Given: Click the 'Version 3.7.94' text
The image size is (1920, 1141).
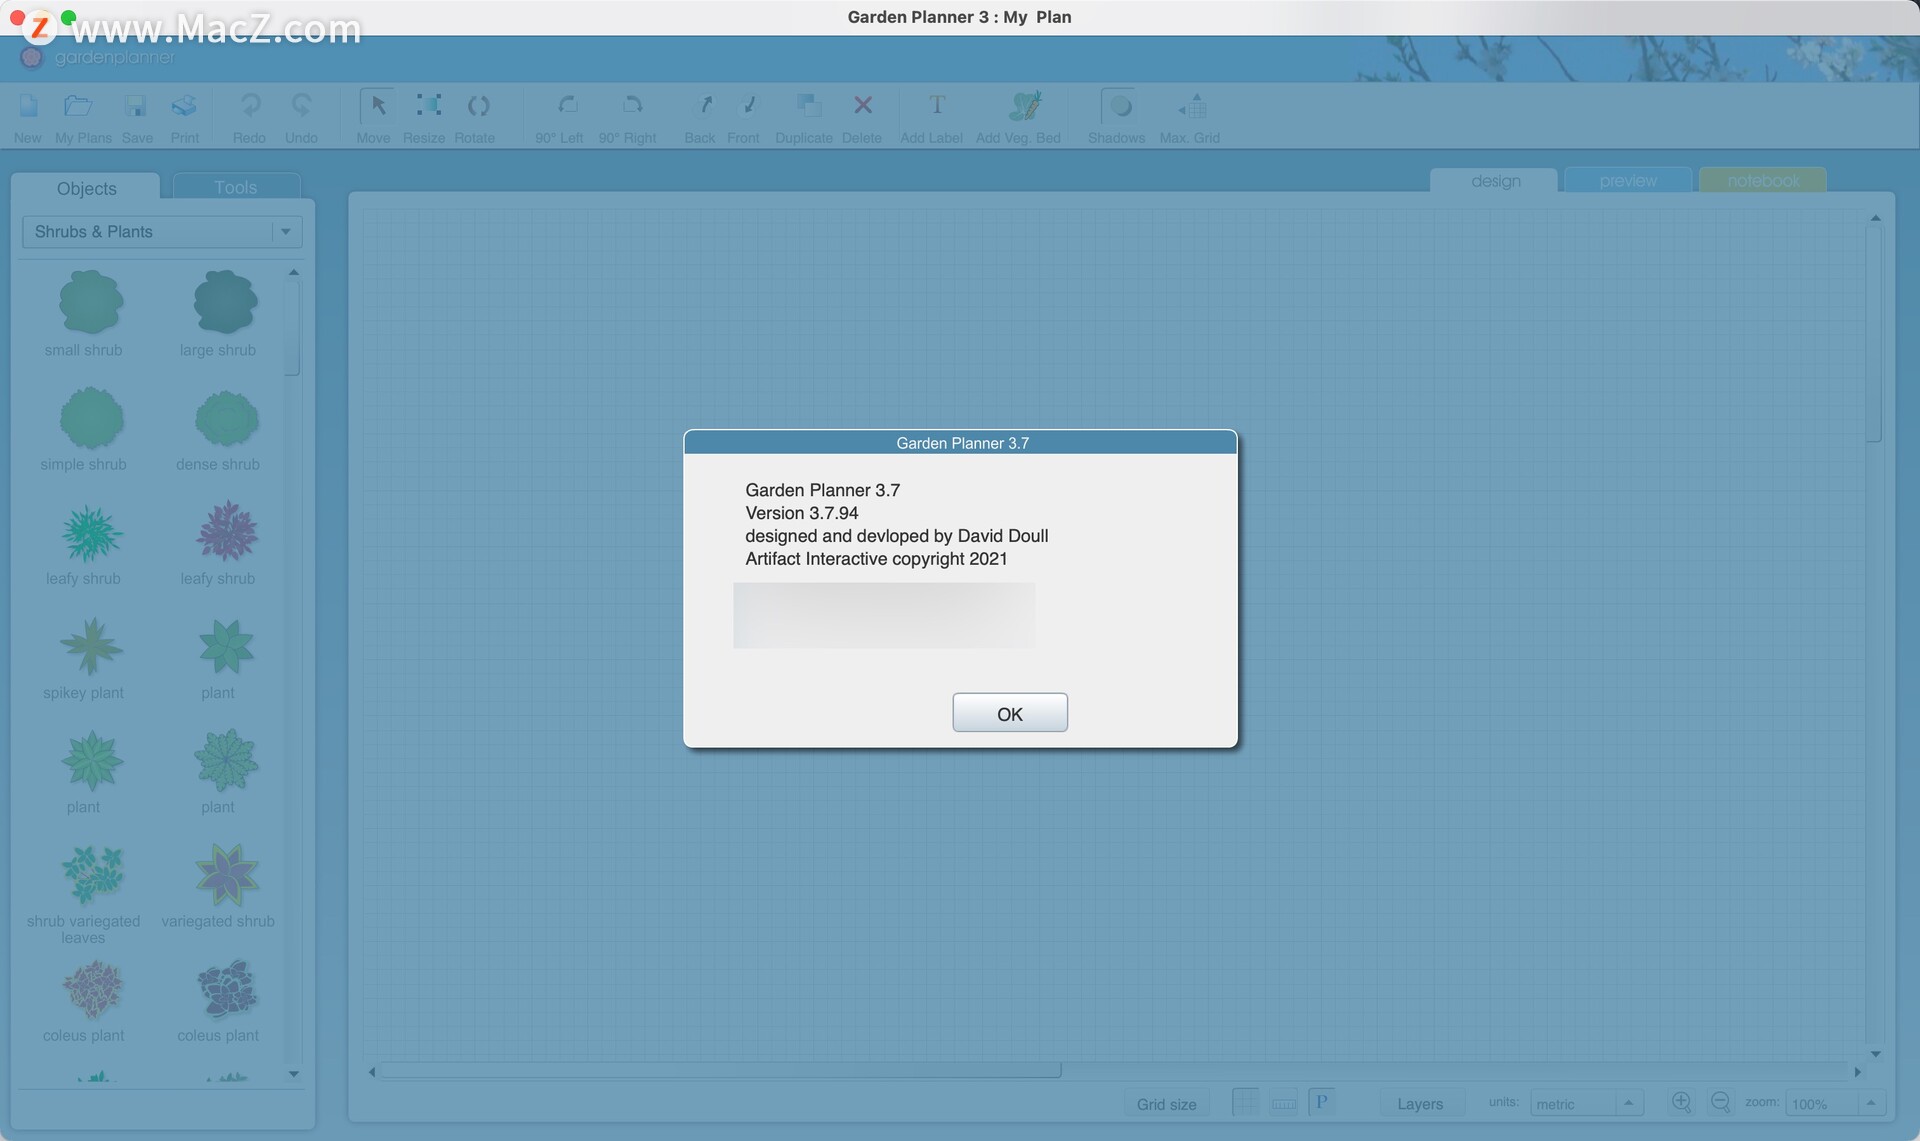Looking at the screenshot, I should coord(801,513).
